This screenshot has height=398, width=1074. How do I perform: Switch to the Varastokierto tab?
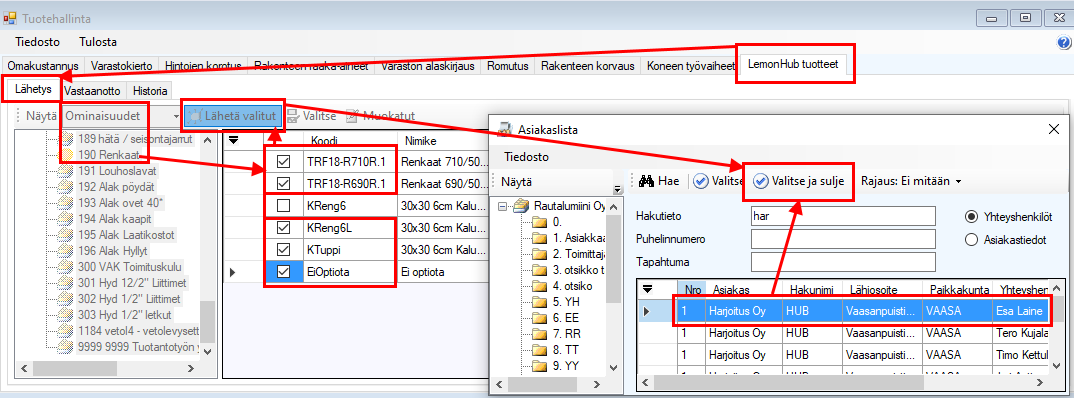click(122, 66)
